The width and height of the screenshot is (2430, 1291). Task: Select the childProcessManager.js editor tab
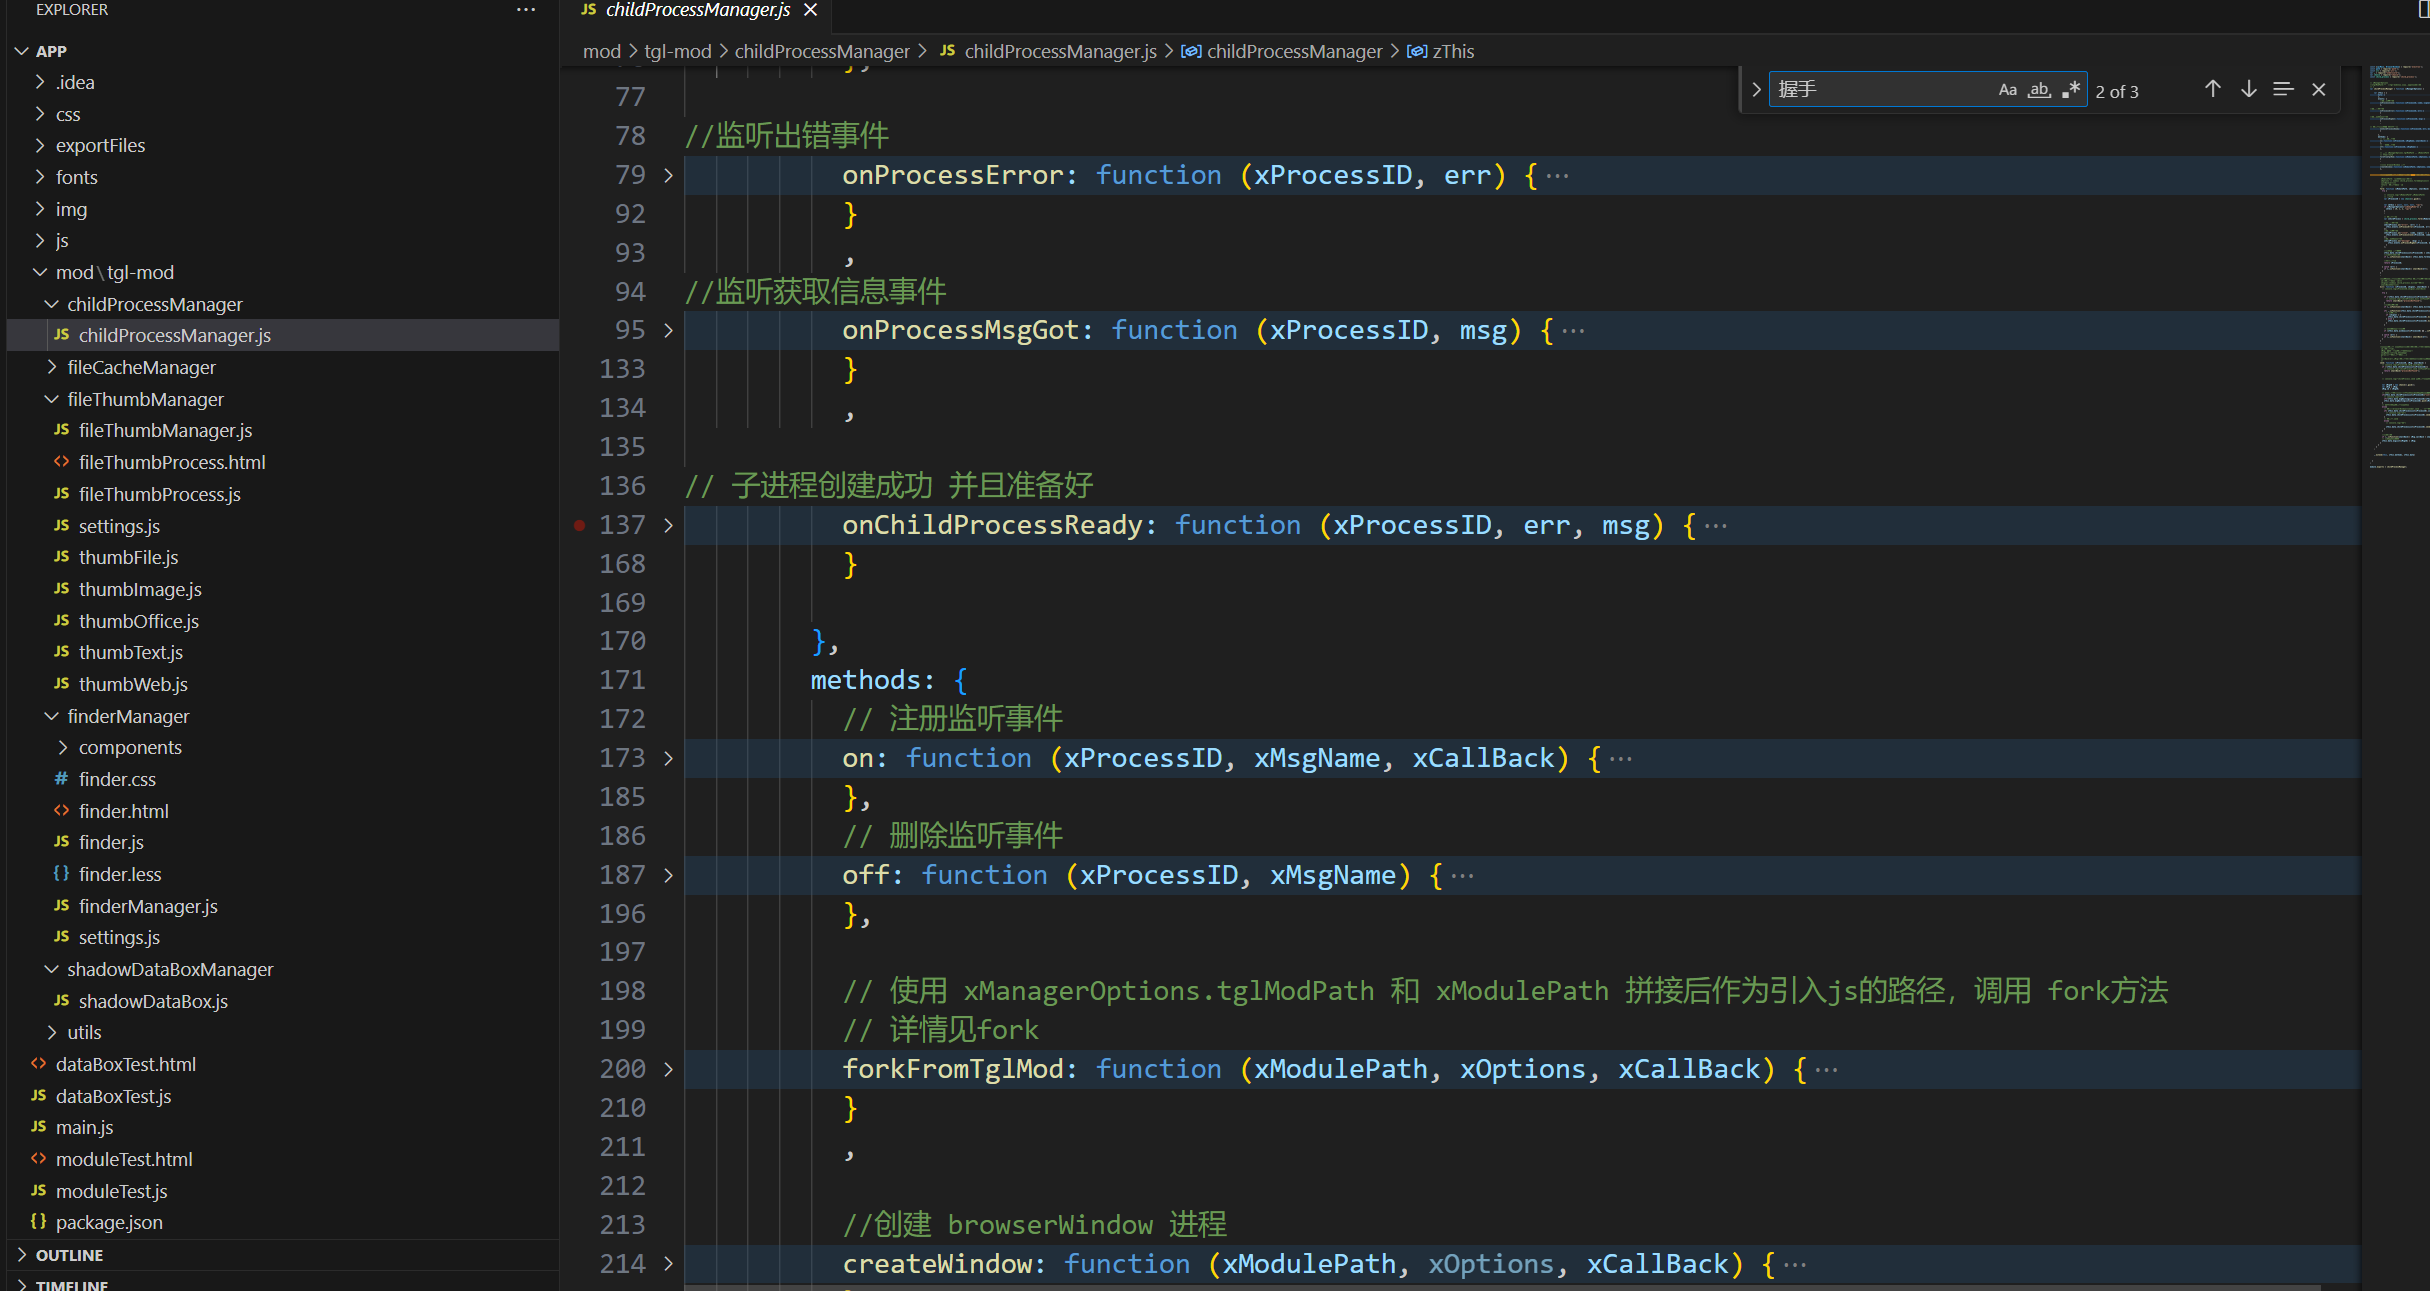[697, 10]
